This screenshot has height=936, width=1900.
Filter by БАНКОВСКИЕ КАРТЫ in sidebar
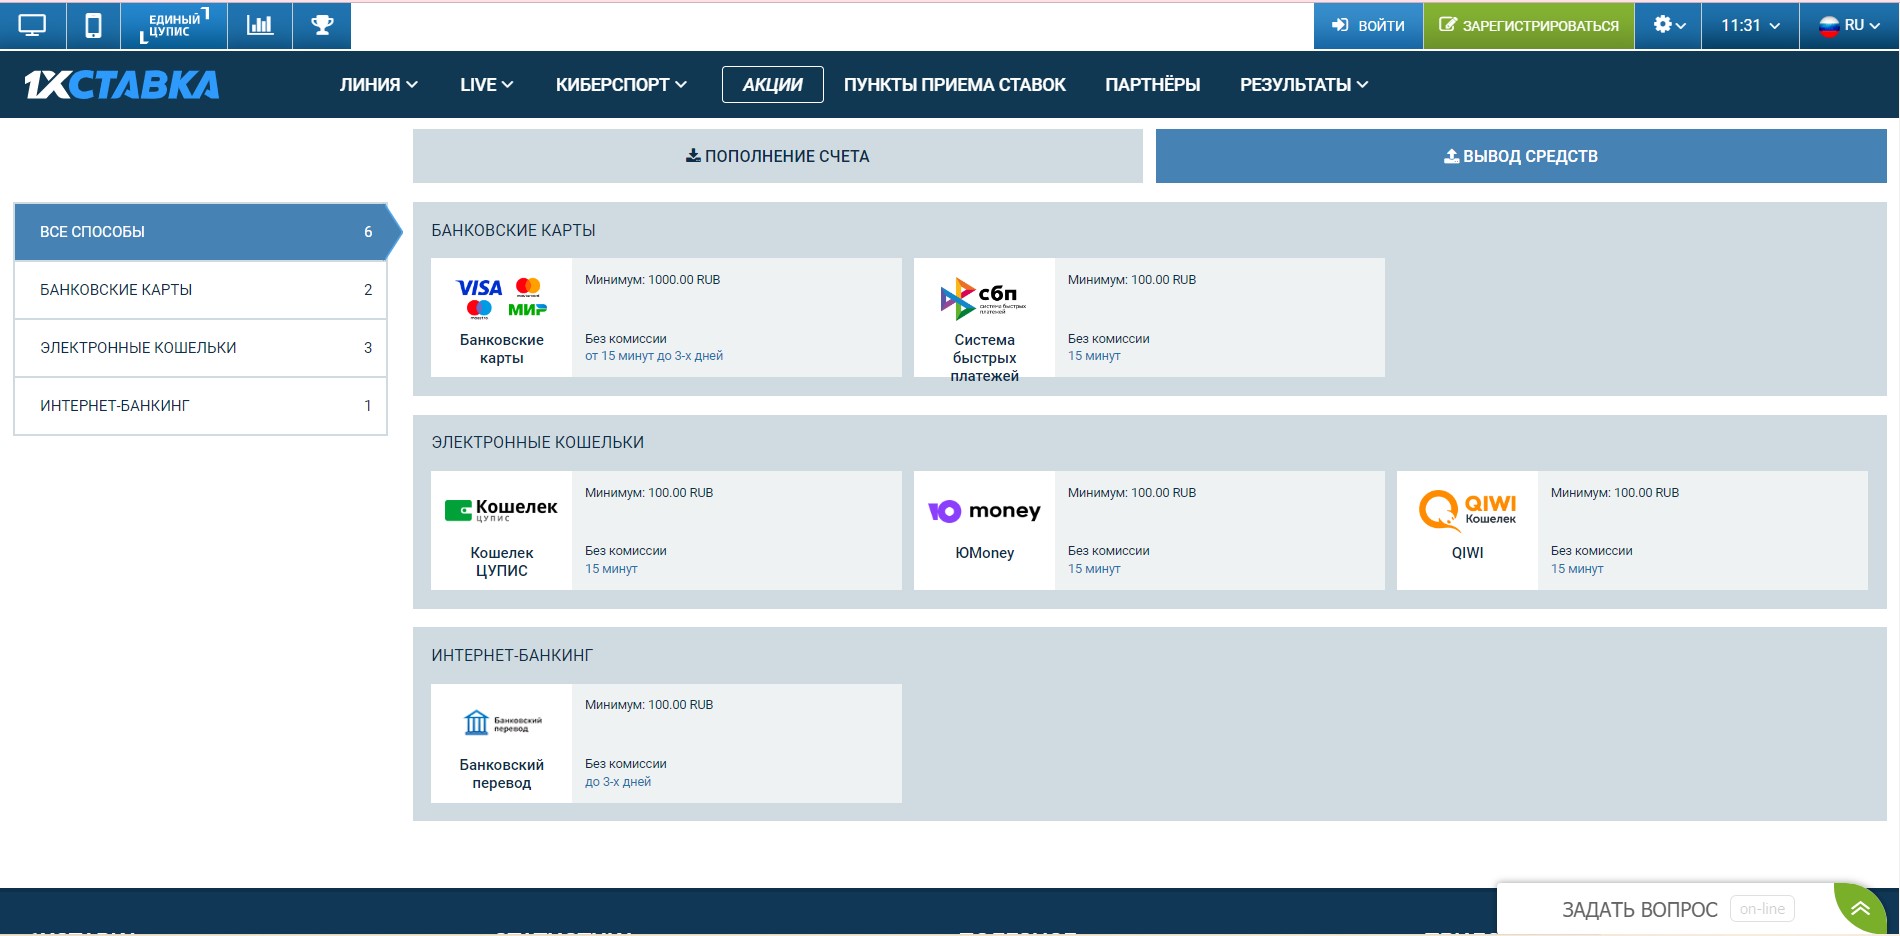pyautogui.click(x=201, y=290)
